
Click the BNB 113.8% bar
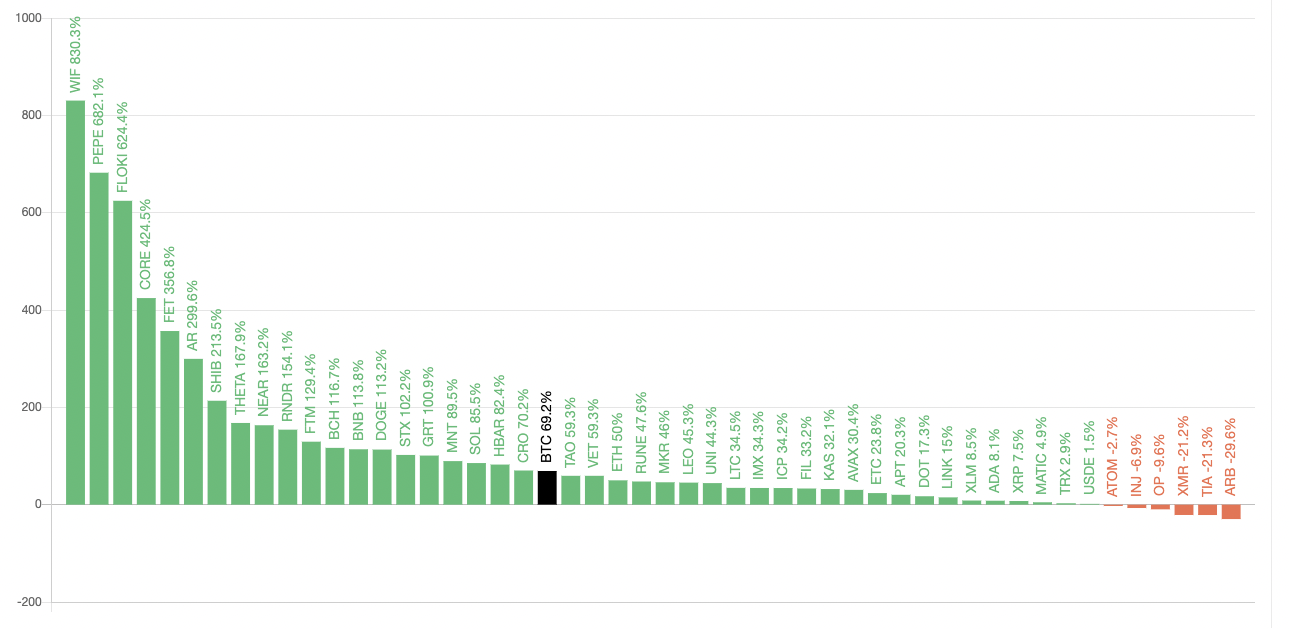[x=358, y=476]
